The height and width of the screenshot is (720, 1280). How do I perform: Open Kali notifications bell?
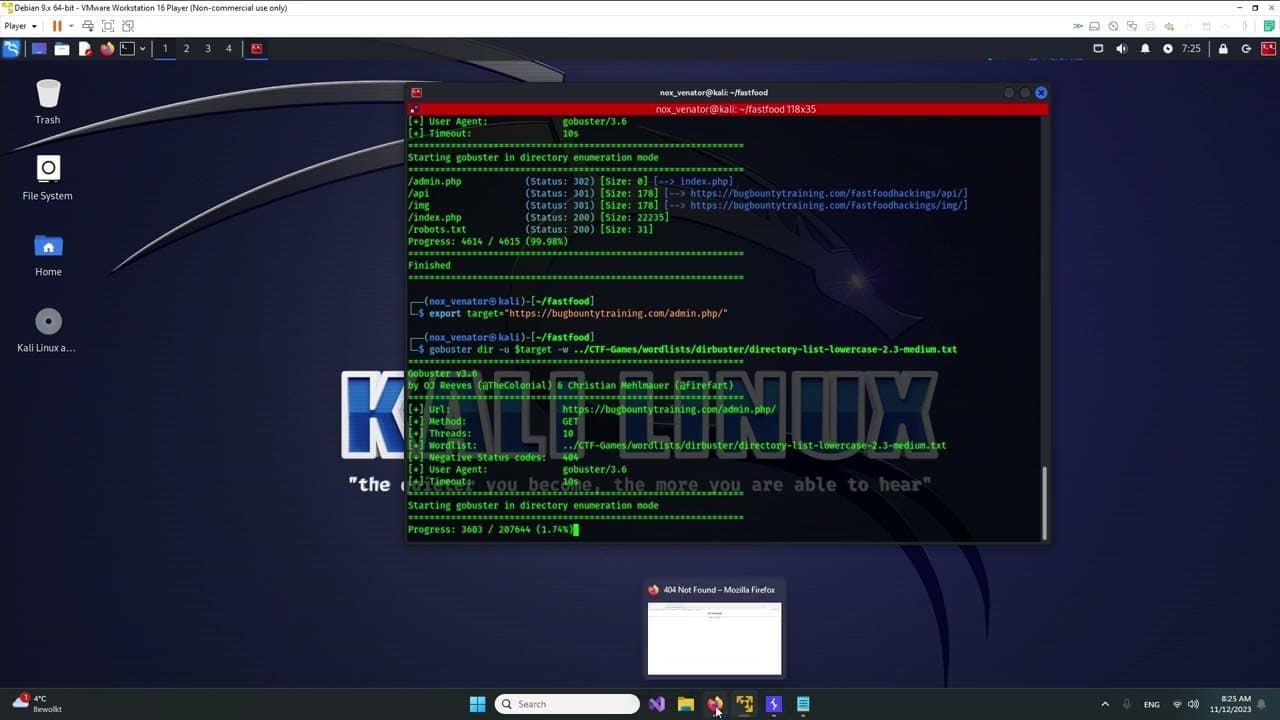1145,48
